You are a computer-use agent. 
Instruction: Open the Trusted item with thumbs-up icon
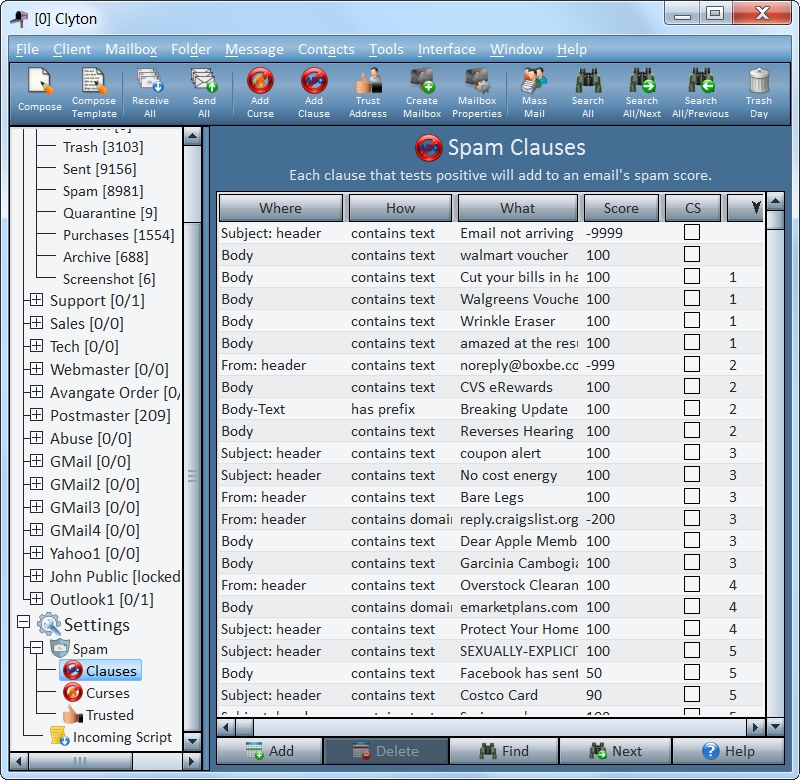coord(98,715)
